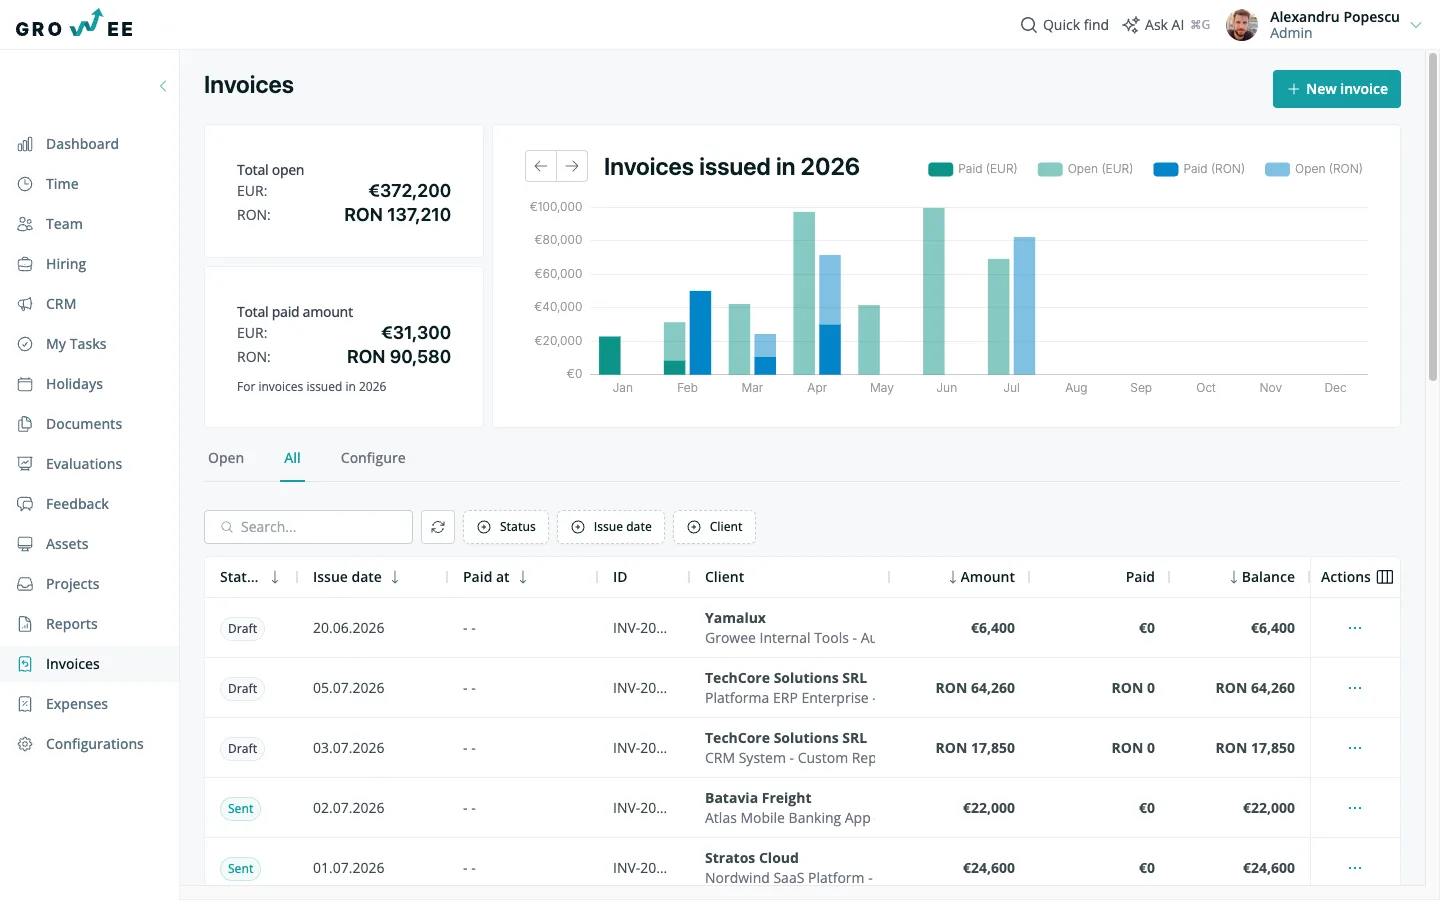This screenshot has height=900, width=1440.
Task: Click the page vertical scrollbar
Action: point(1433,216)
